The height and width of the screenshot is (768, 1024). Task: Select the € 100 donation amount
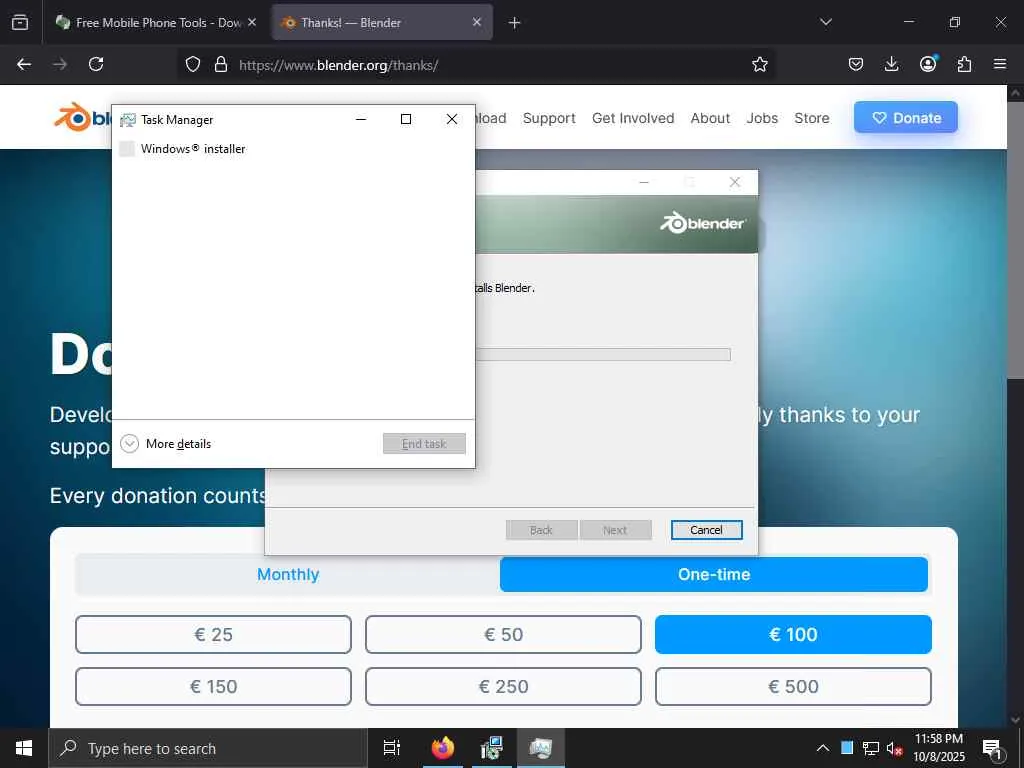pos(793,634)
